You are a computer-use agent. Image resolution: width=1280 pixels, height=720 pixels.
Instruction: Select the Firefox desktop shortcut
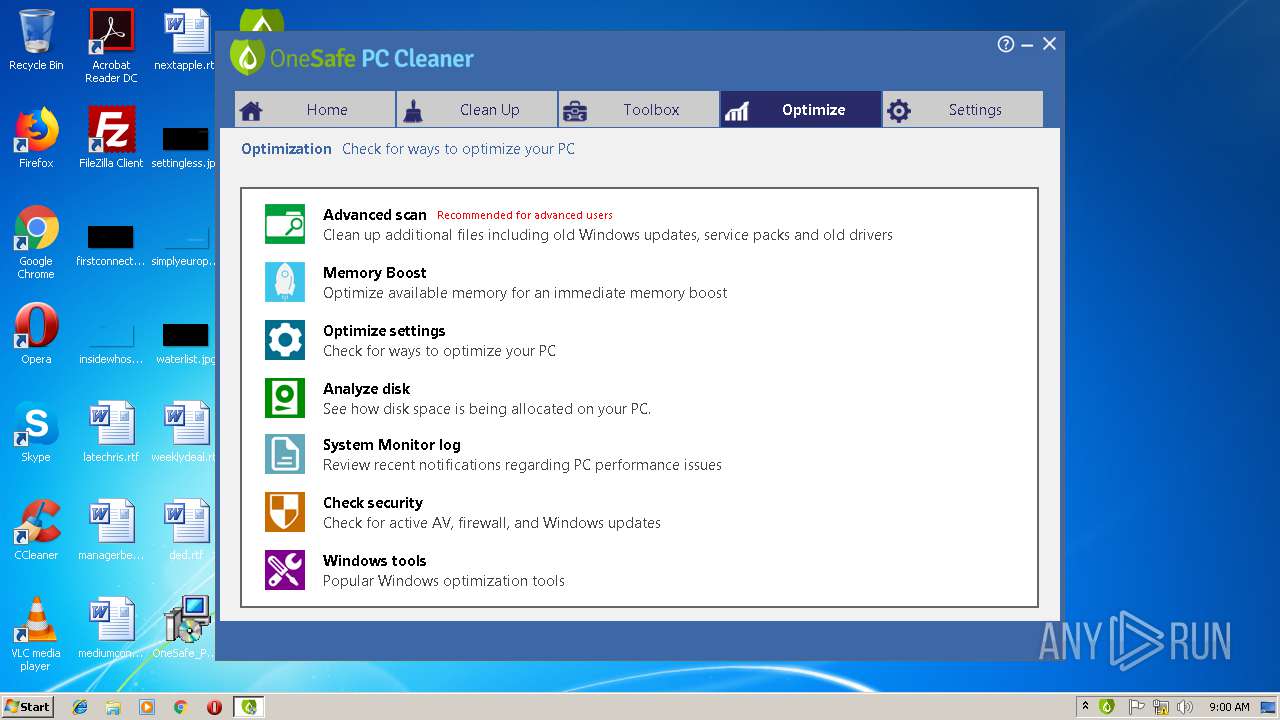click(x=36, y=138)
